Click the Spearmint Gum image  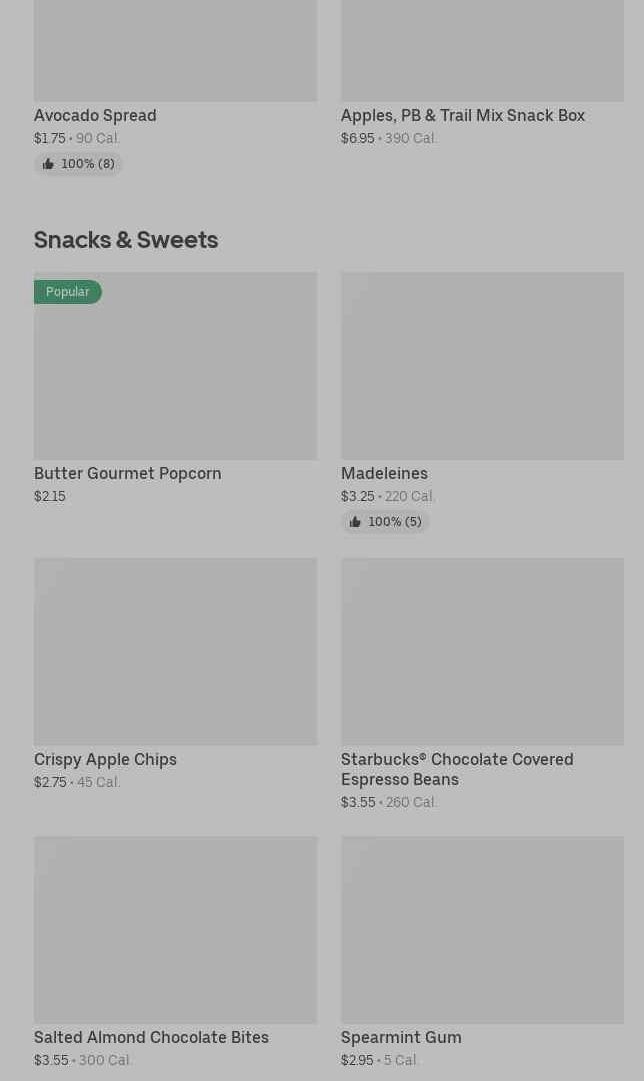coord(482,929)
